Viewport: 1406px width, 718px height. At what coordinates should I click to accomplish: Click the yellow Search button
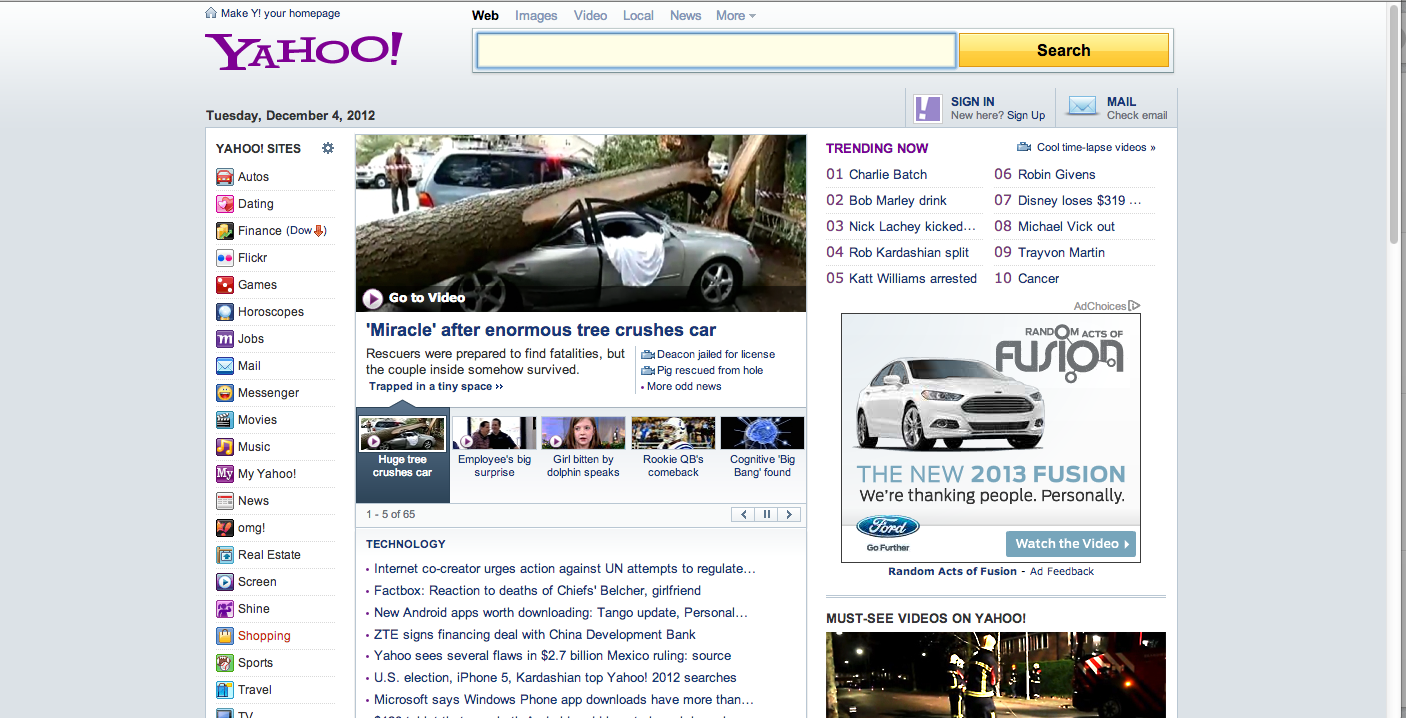pos(1063,49)
